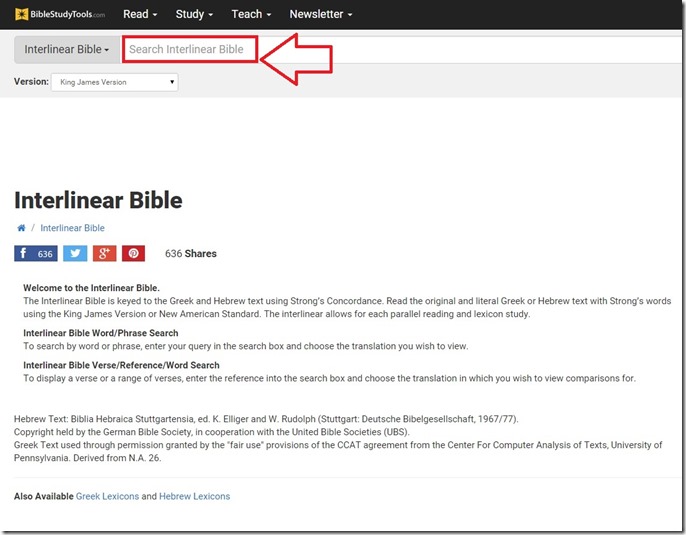Expand the Interlinear Bible search-type dropdown
This screenshot has width=686, height=535.
(66, 49)
